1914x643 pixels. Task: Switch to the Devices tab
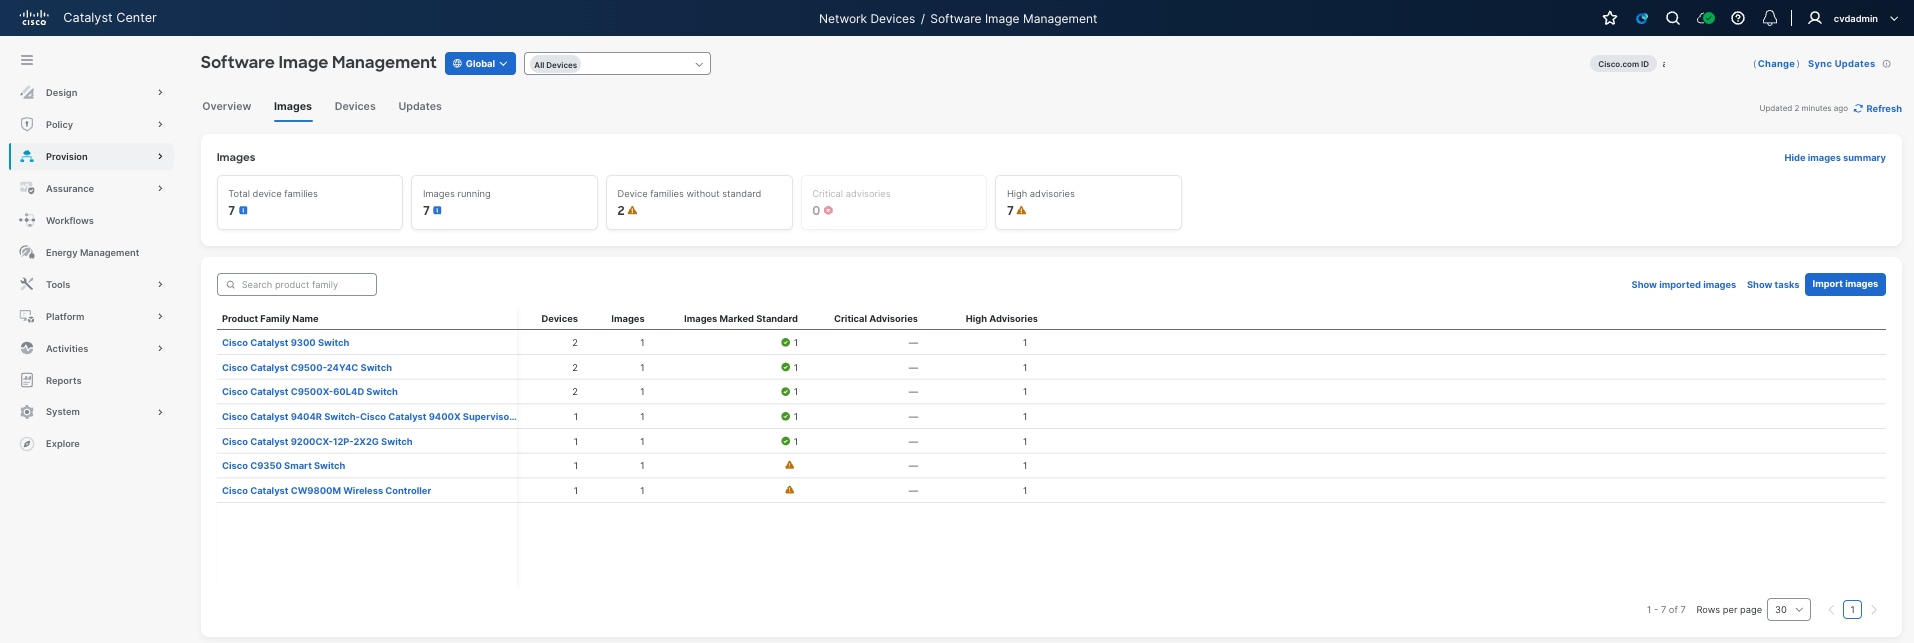tap(355, 106)
